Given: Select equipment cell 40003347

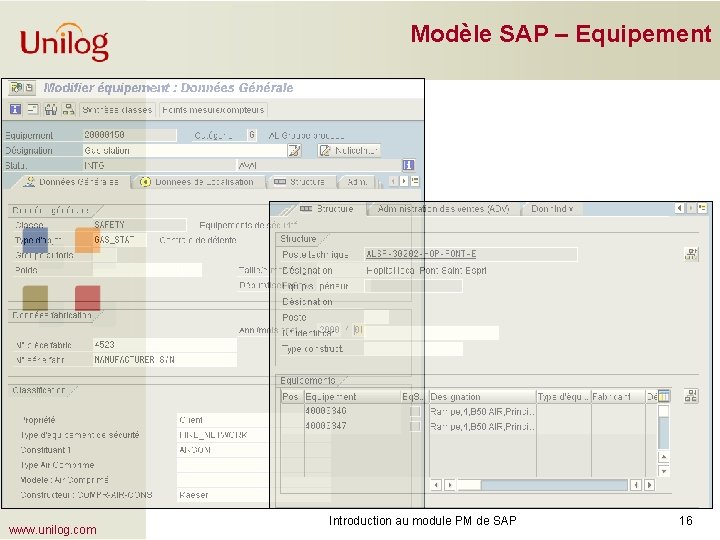Looking at the screenshot, I should (x=352, y=426).
